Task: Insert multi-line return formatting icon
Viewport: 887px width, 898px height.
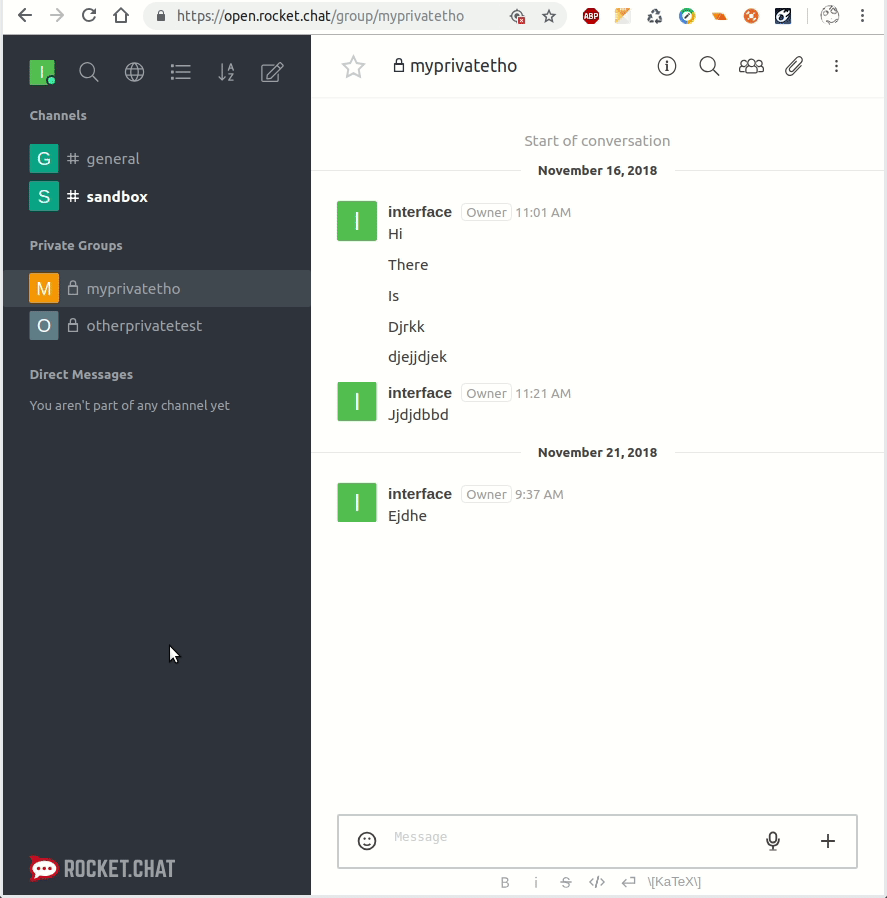Action: (628, 882)
